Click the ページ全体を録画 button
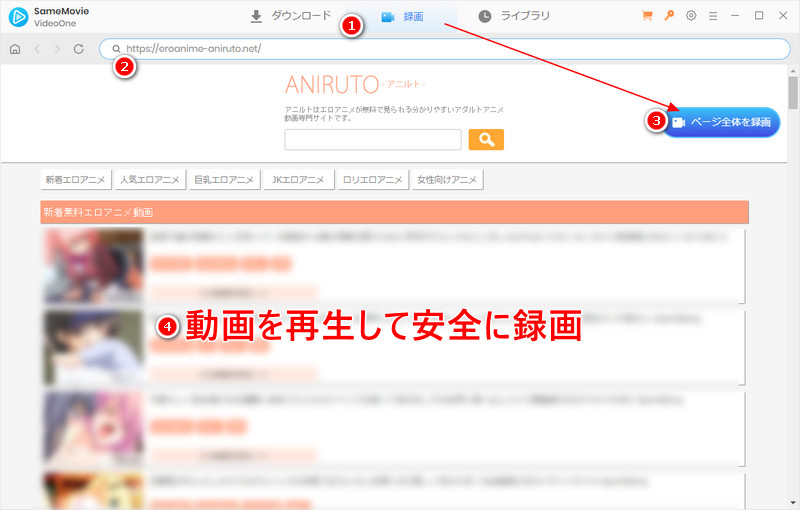 [721, 122]
